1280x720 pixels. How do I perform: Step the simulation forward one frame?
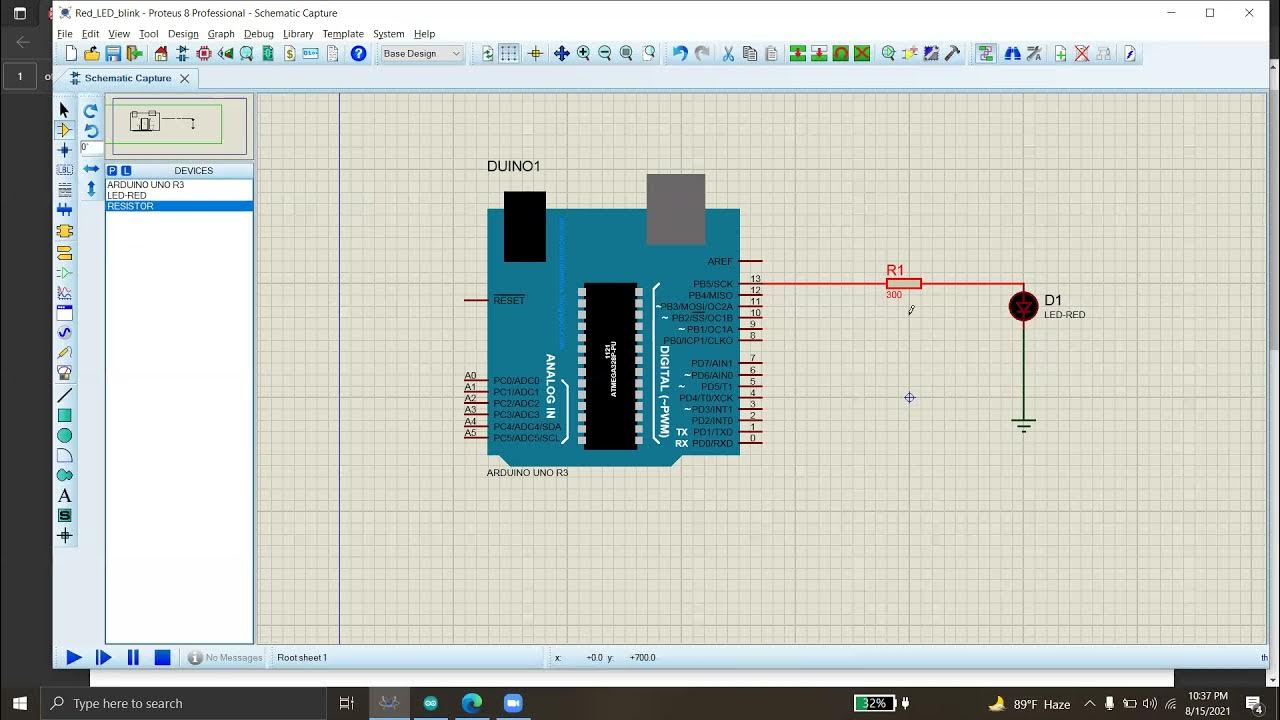click(x=103, y=658)
